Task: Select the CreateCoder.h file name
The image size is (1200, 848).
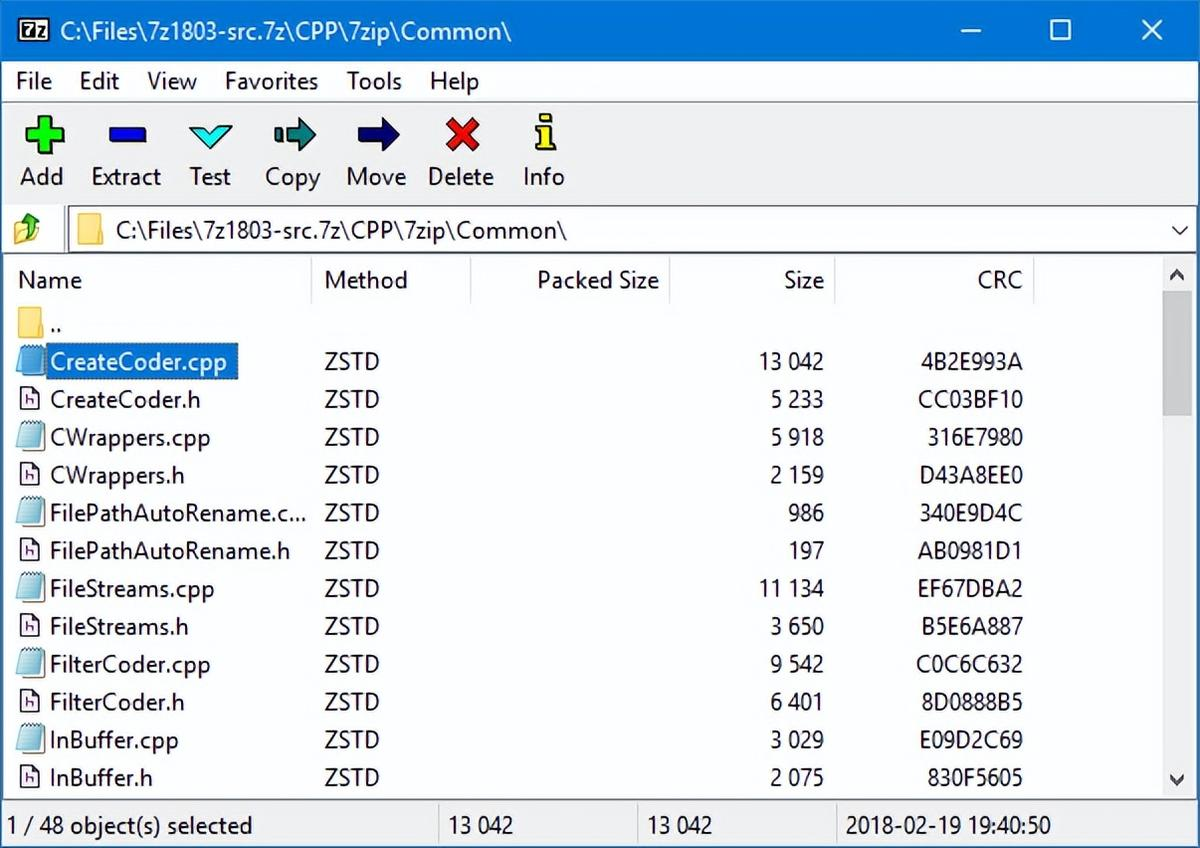Action: [x=125, y=399]
